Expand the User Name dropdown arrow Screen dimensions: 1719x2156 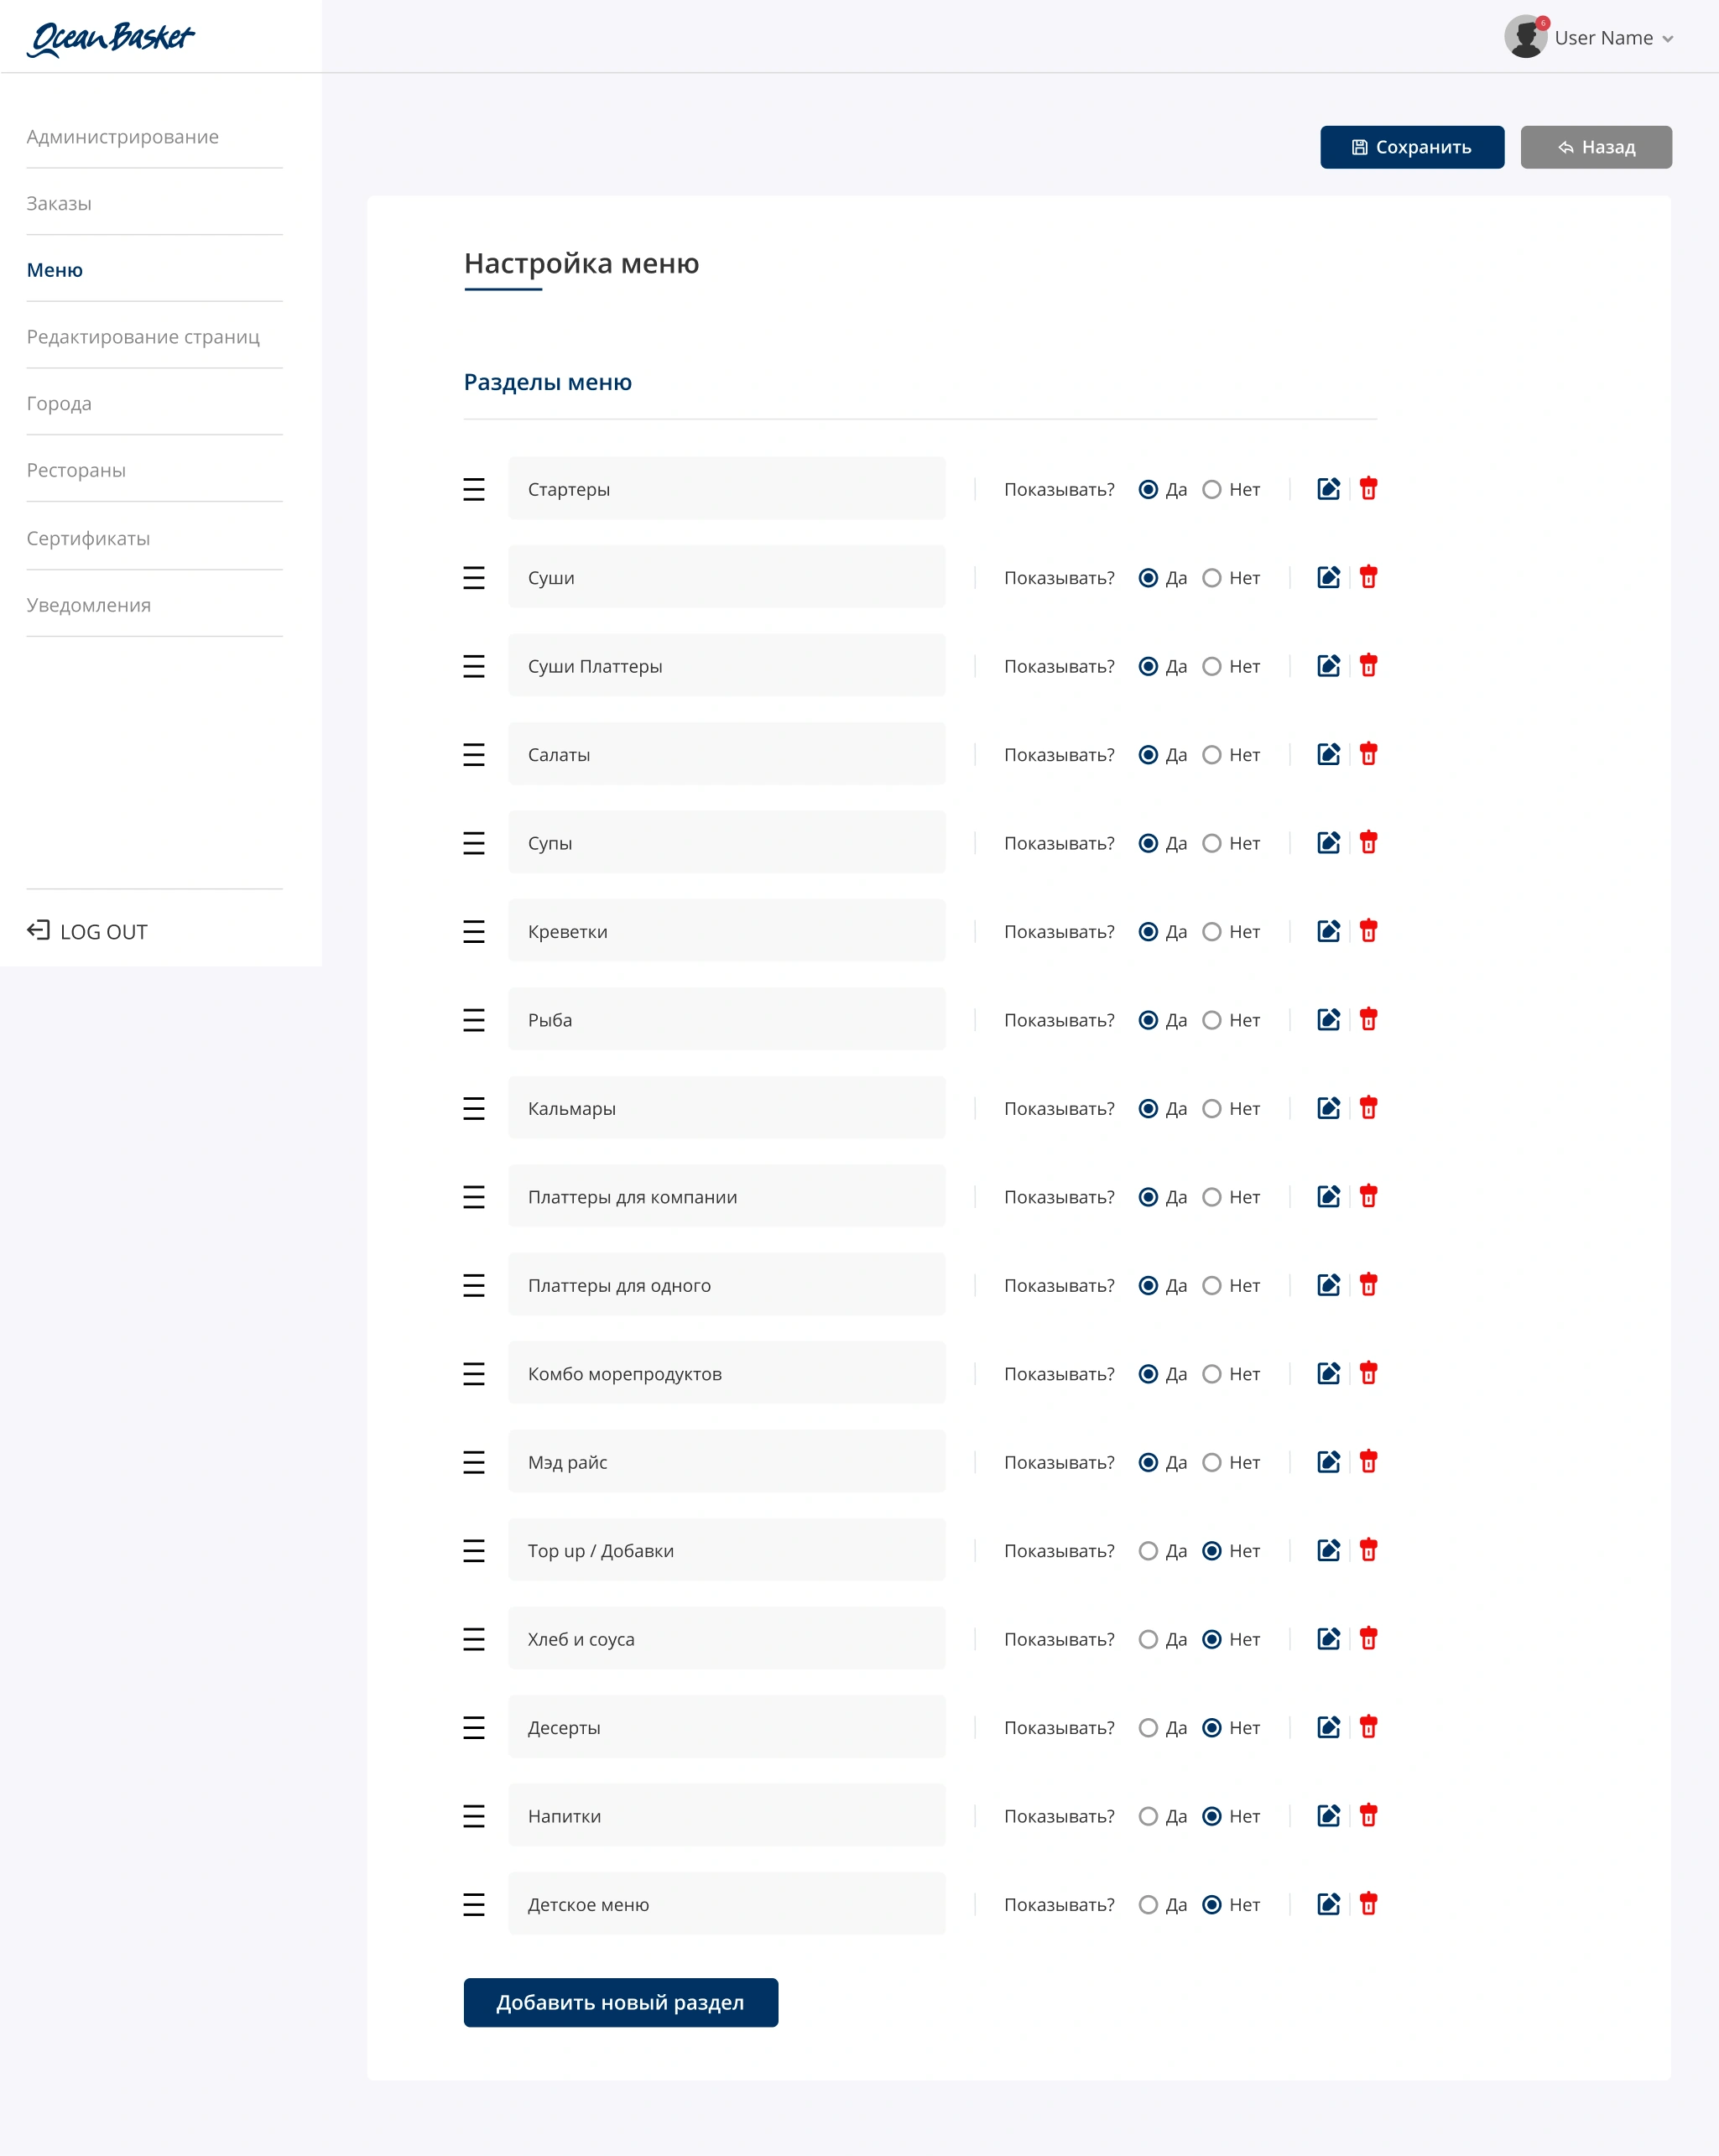1667,39
